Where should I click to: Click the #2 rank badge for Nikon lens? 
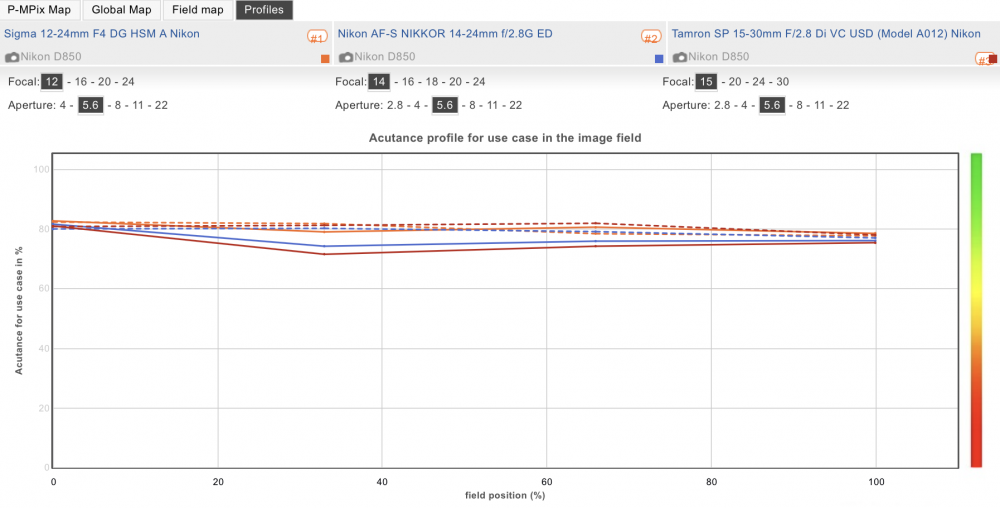[x=651, y=38]
